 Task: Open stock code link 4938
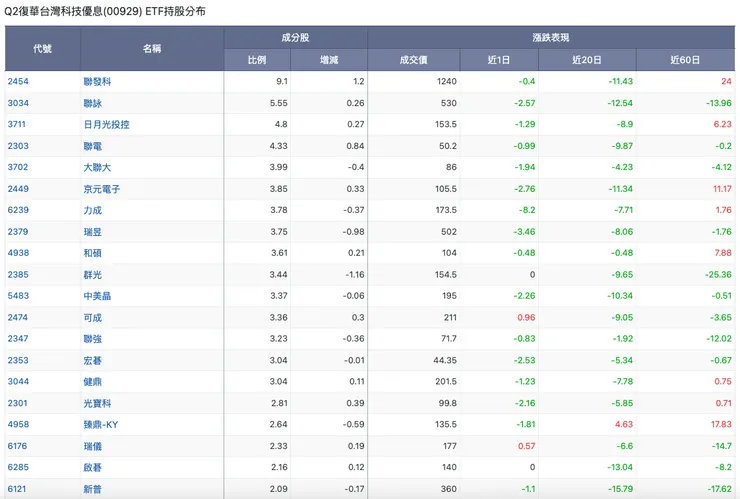pos(18,253)
